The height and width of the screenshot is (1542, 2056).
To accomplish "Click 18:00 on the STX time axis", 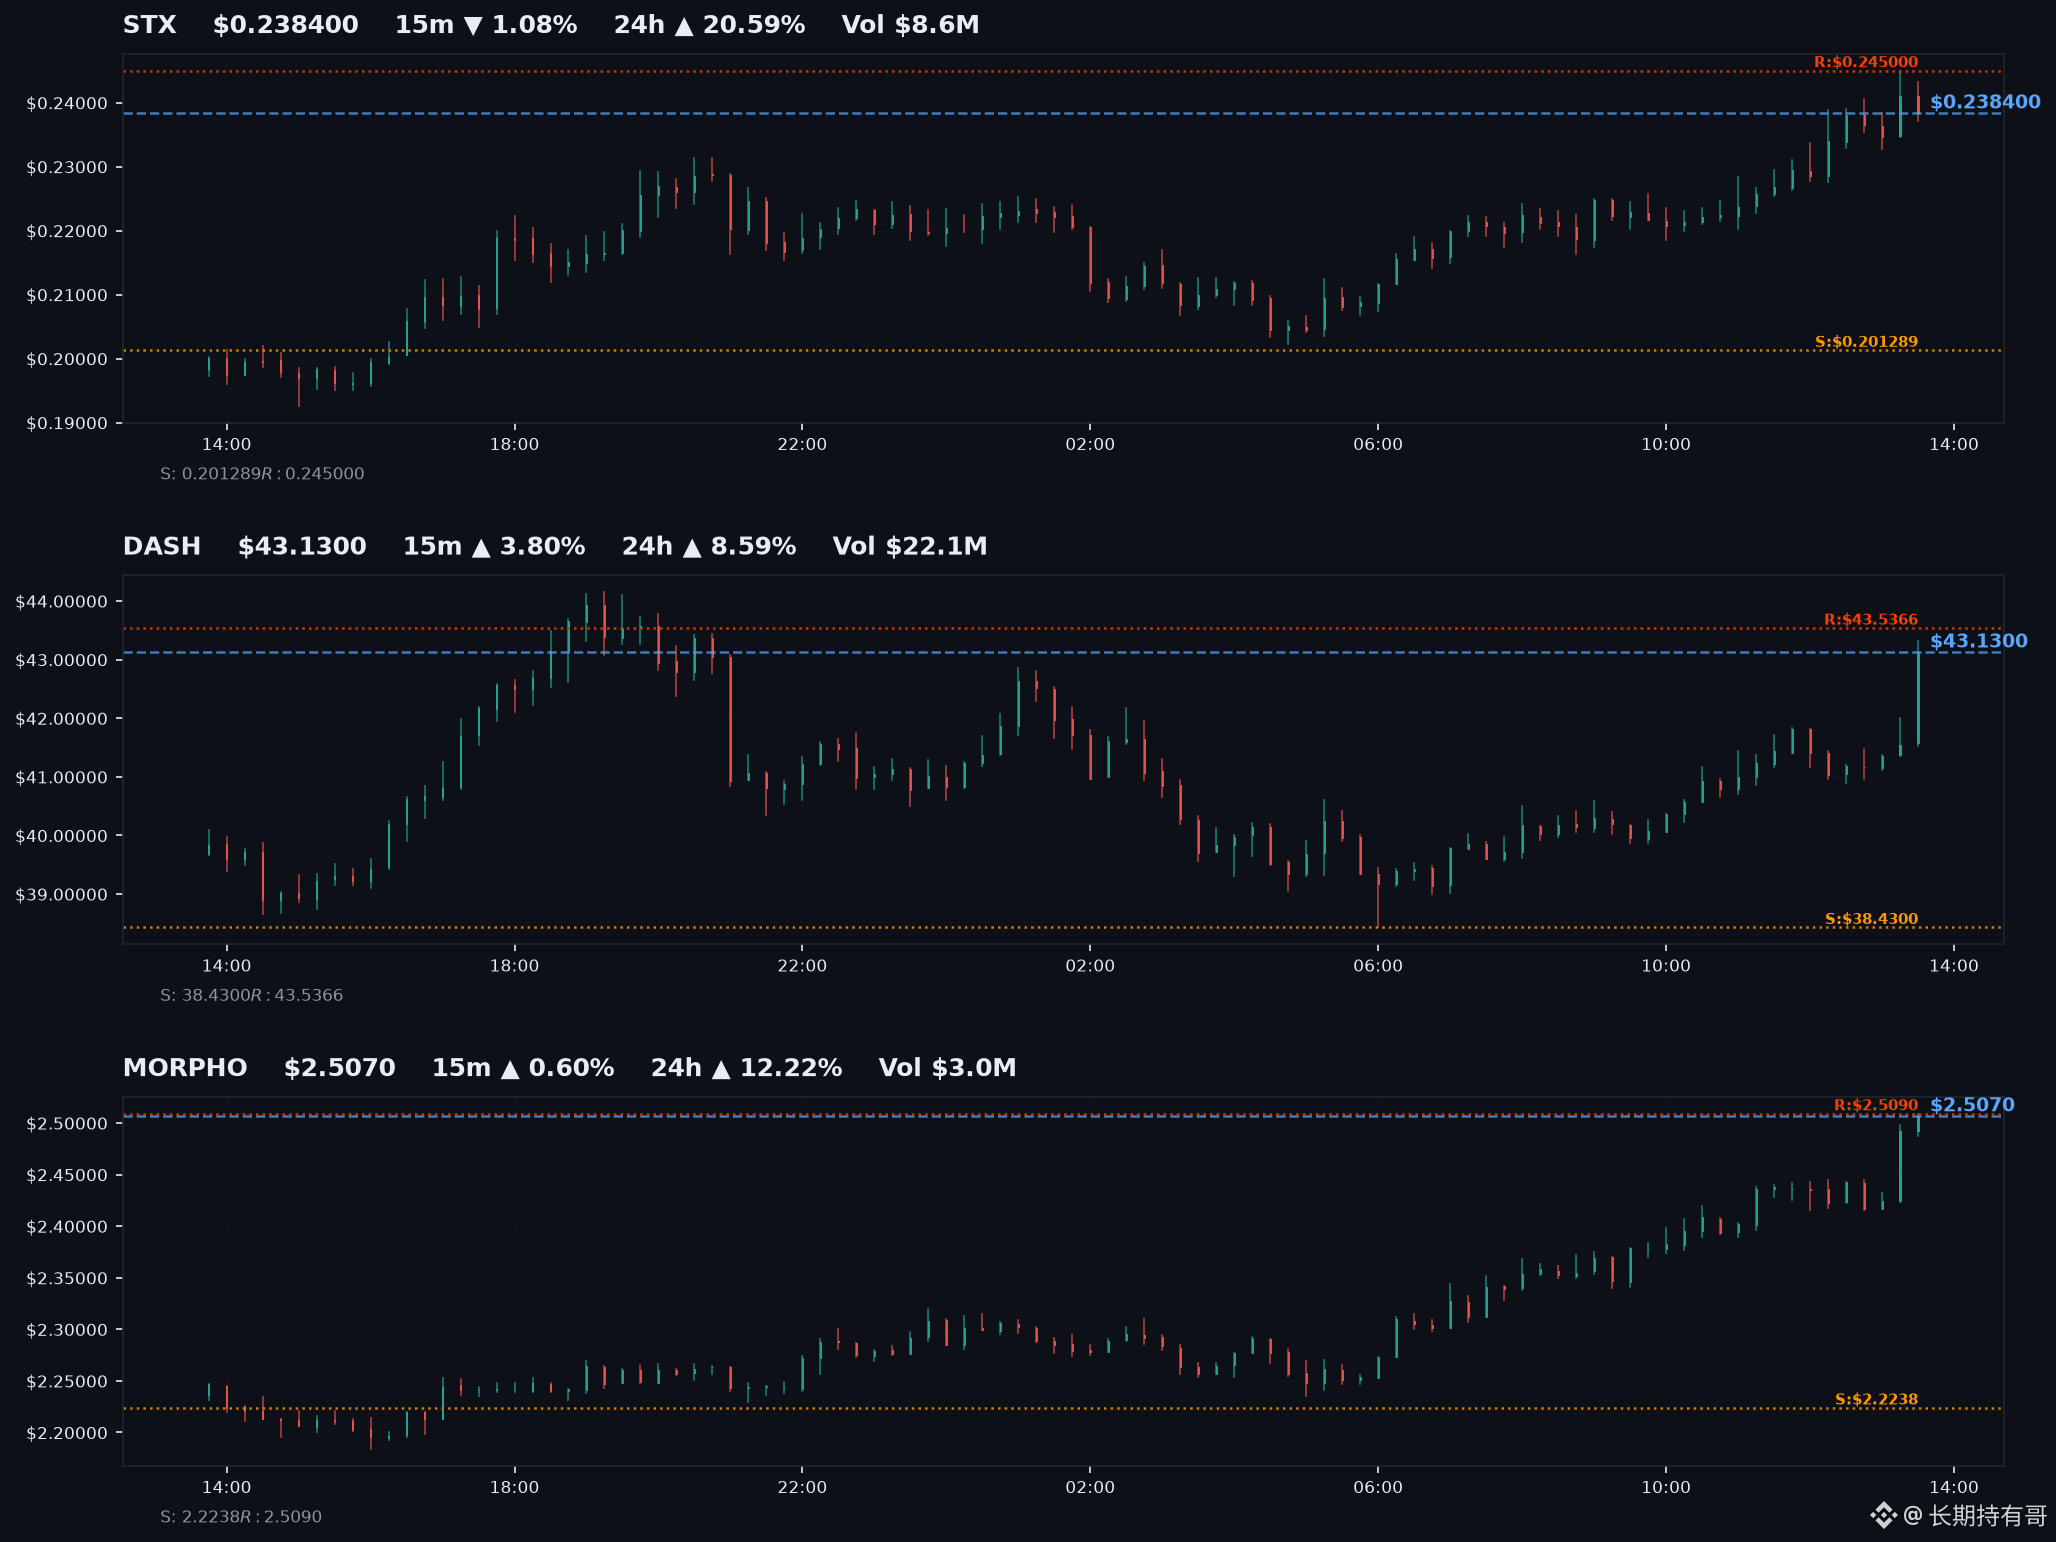I will 514,445.
